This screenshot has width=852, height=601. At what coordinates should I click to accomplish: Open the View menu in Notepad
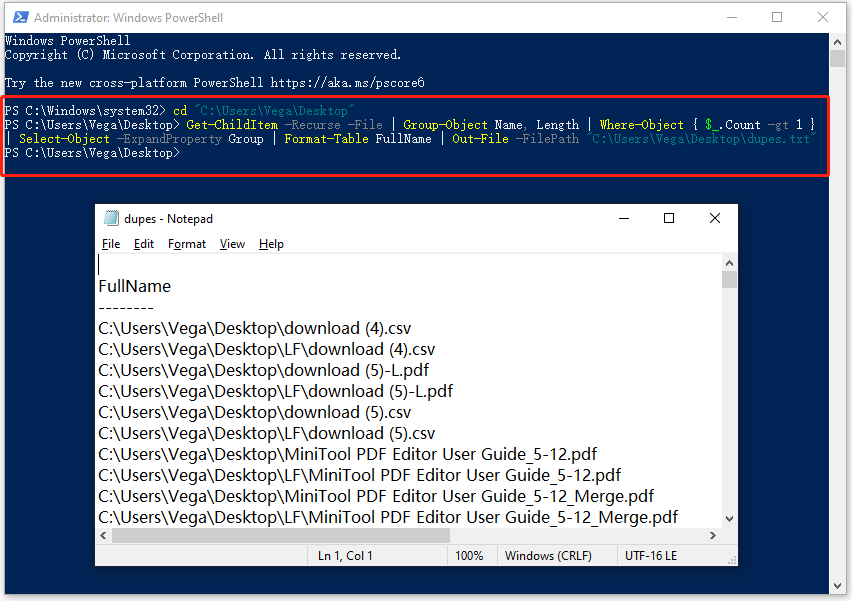231,243
